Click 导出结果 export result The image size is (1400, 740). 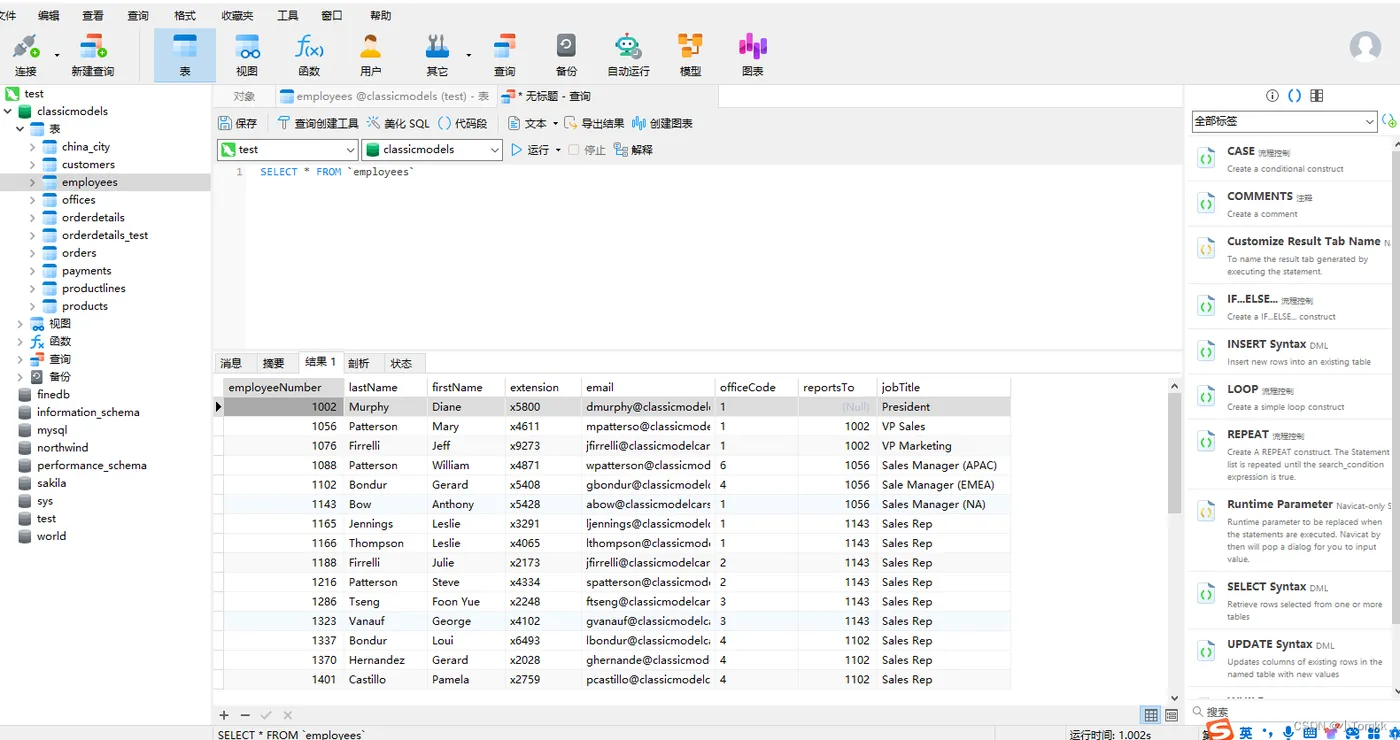594,123
